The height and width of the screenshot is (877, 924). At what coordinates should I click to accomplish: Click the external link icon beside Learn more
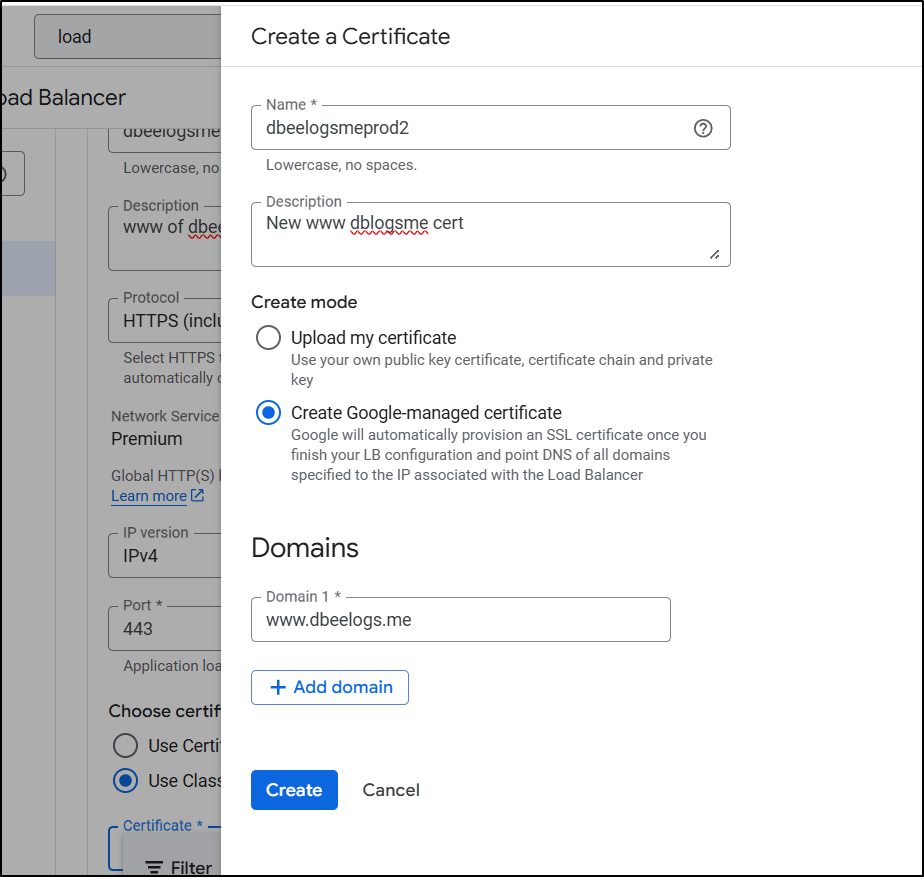[x=198, y=496]
